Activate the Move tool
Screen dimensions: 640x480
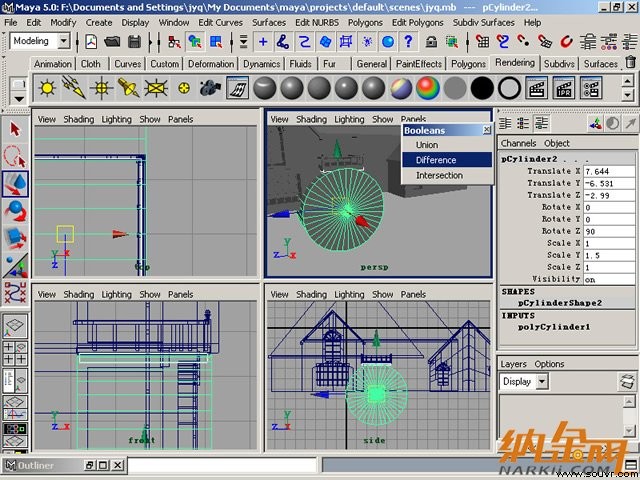[x=16, y=184]
